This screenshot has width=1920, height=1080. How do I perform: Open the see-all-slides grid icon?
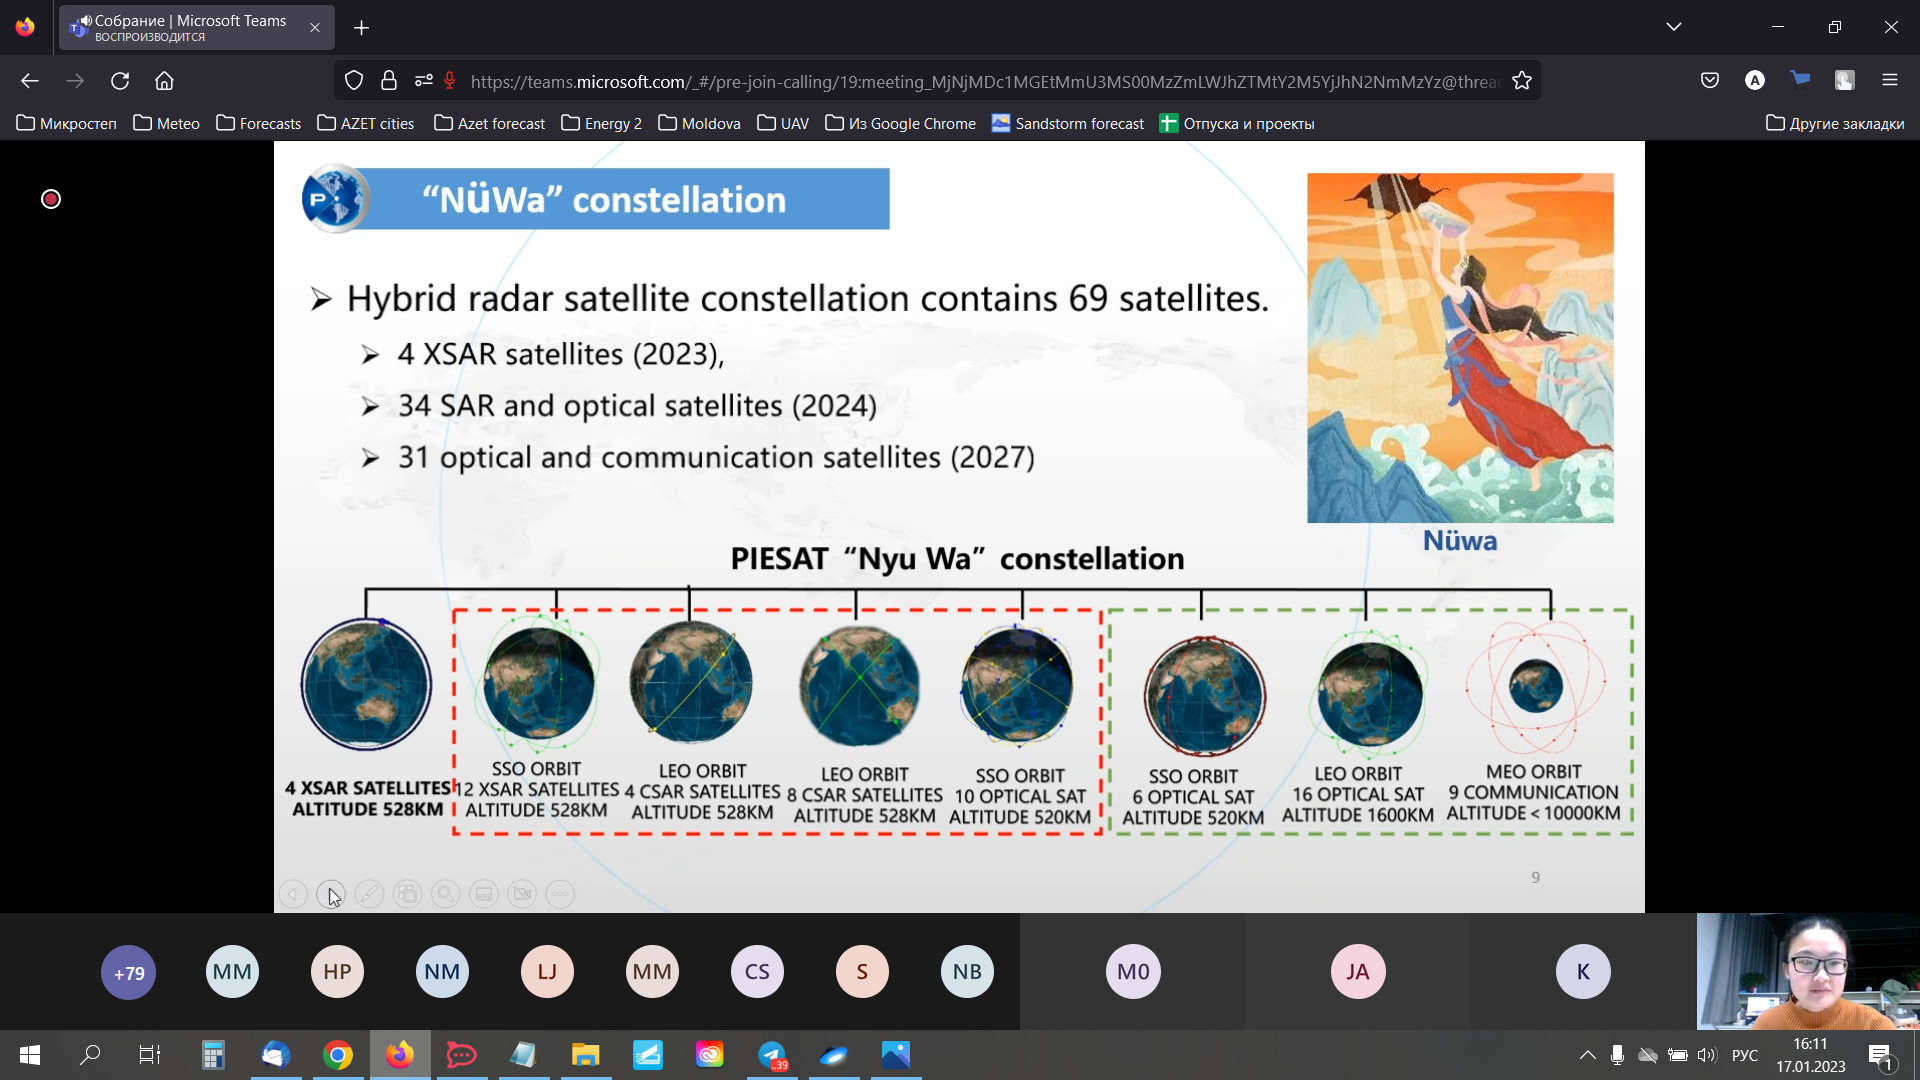click(x=407, y=894)
